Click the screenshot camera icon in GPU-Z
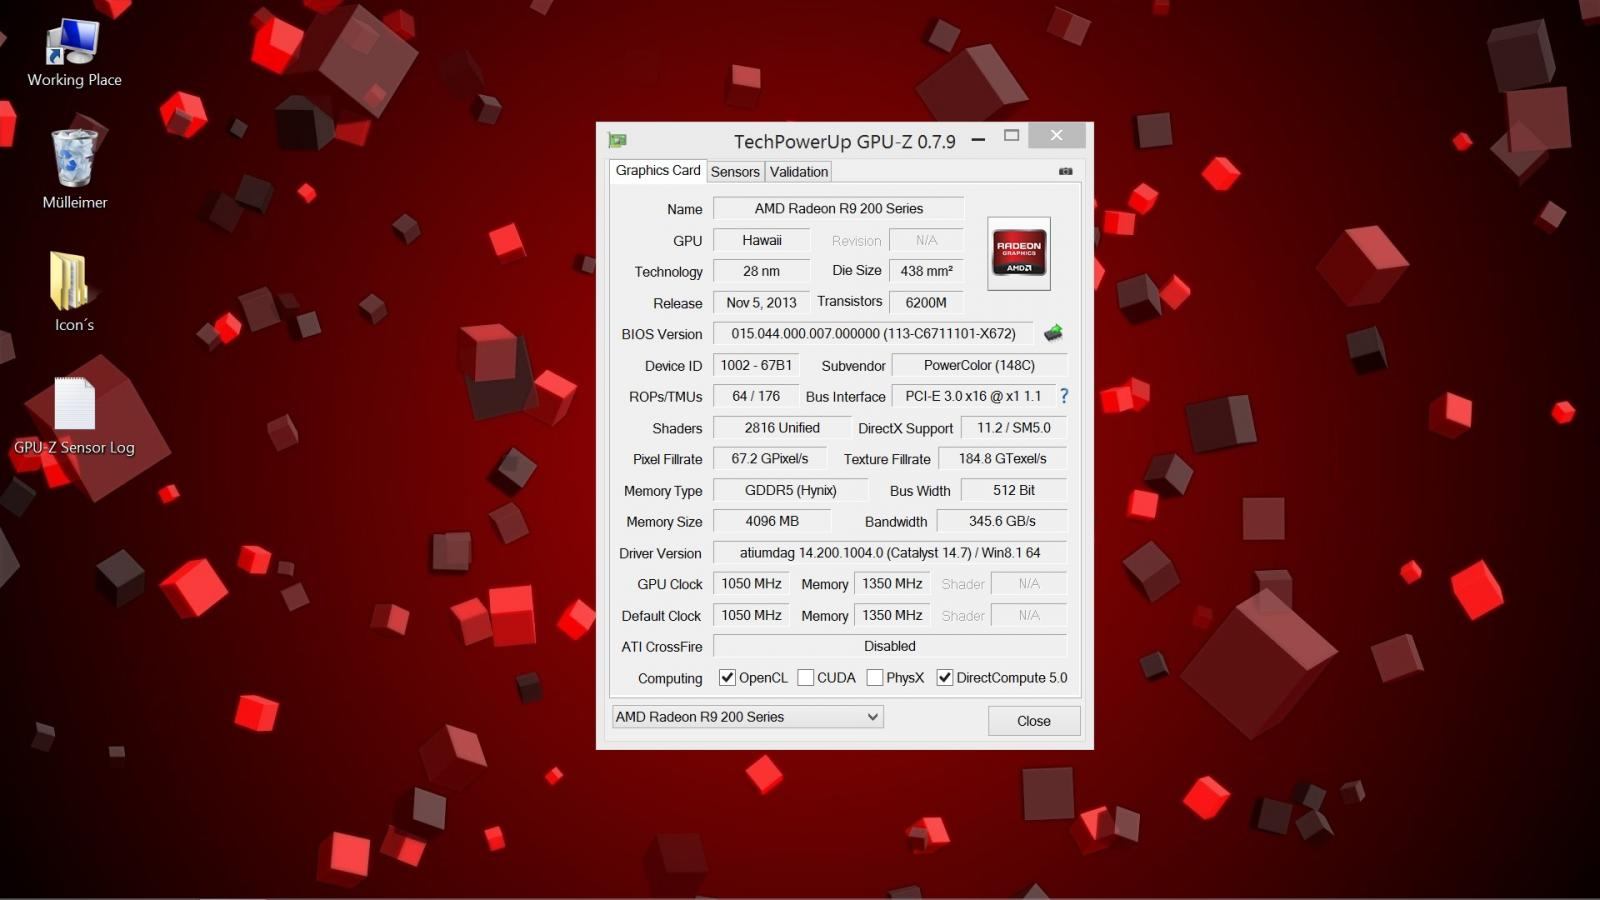The height and width of the screenshot is (900, 1600). click(1066, 171)
